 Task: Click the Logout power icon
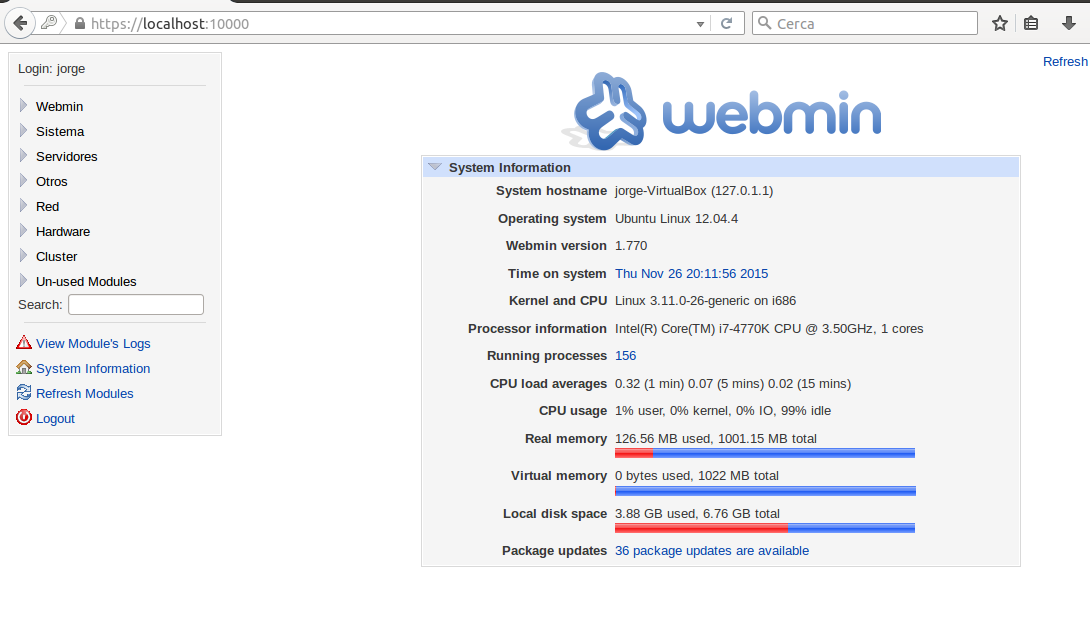23,418
